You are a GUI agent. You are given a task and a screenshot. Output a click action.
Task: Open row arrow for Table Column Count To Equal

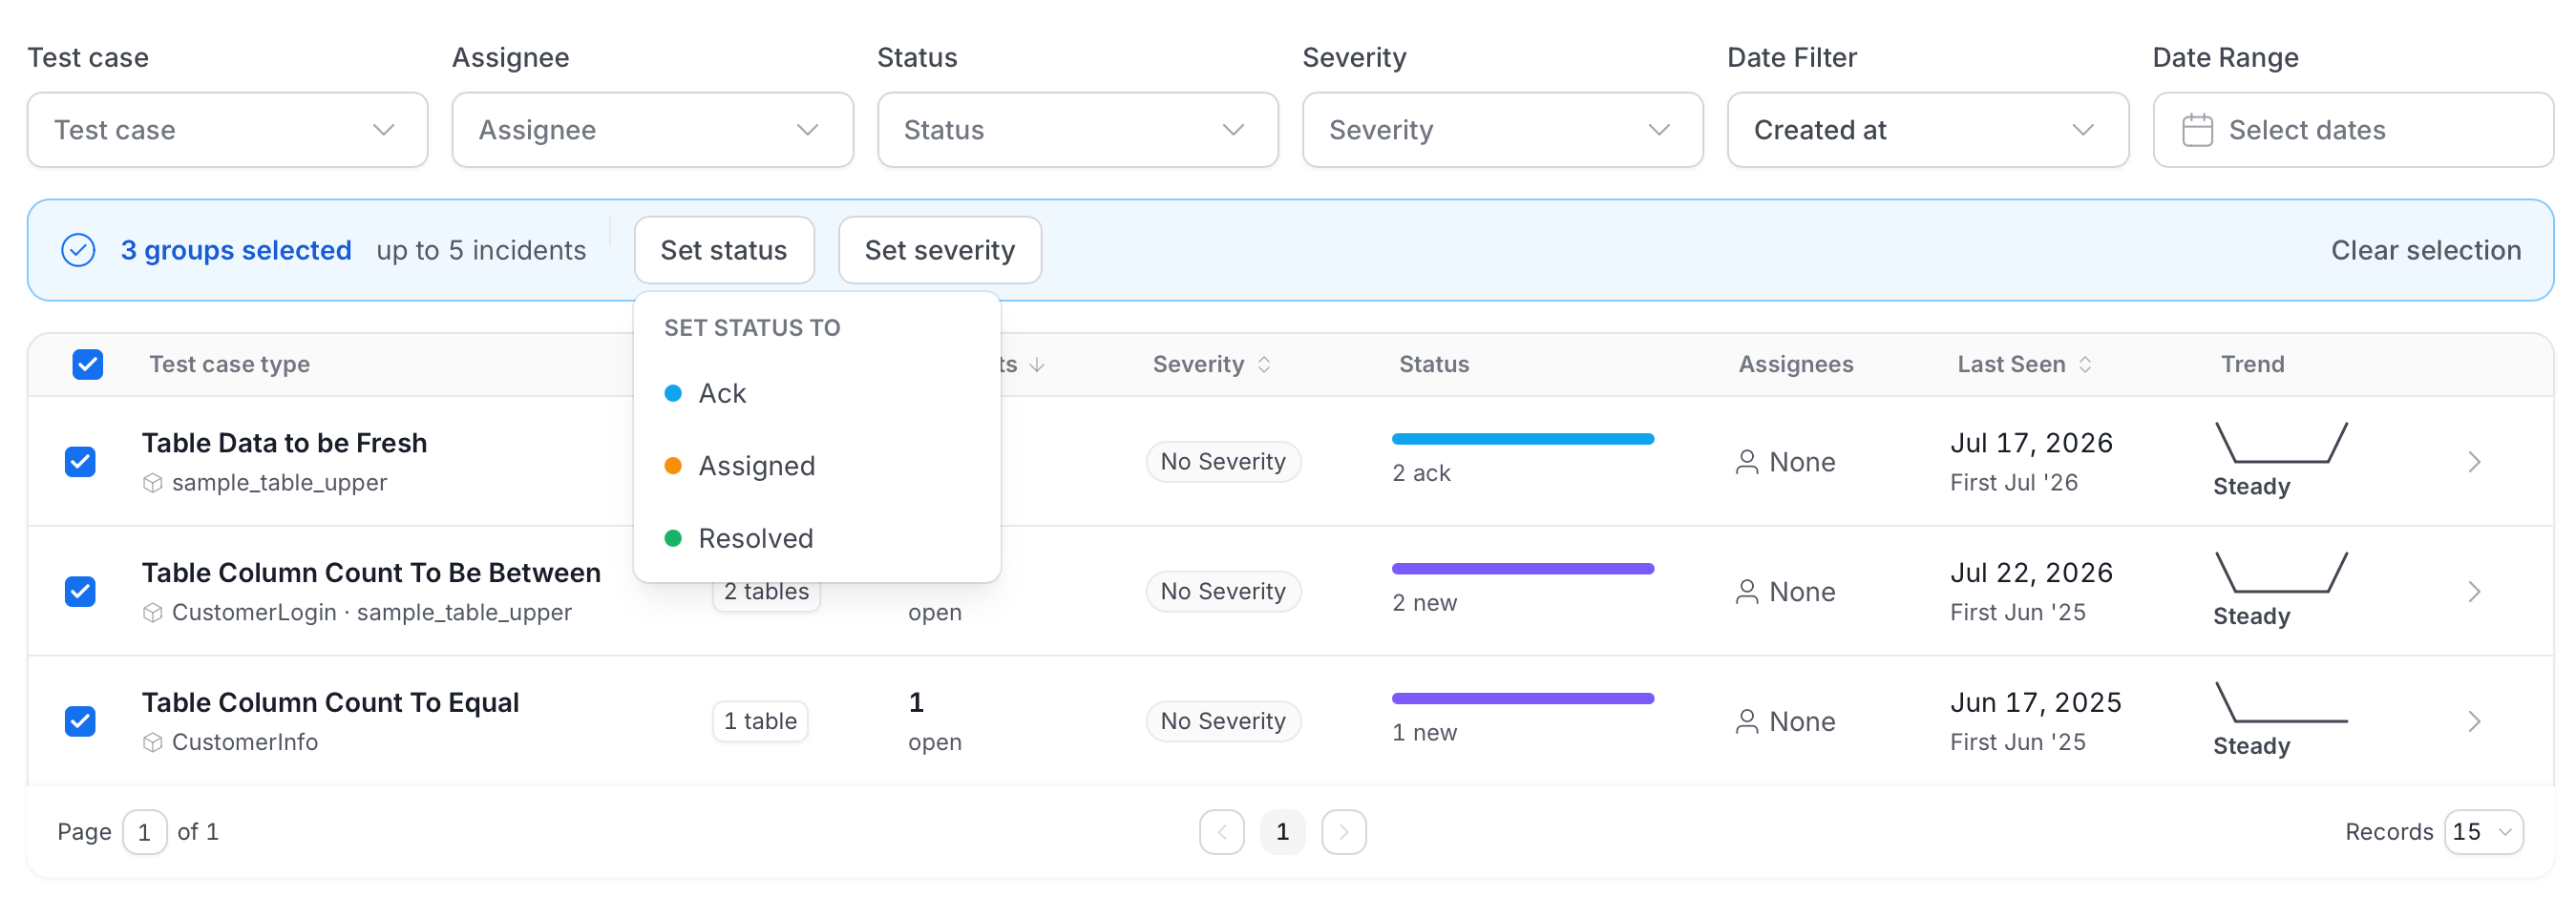click(2473, 722)
